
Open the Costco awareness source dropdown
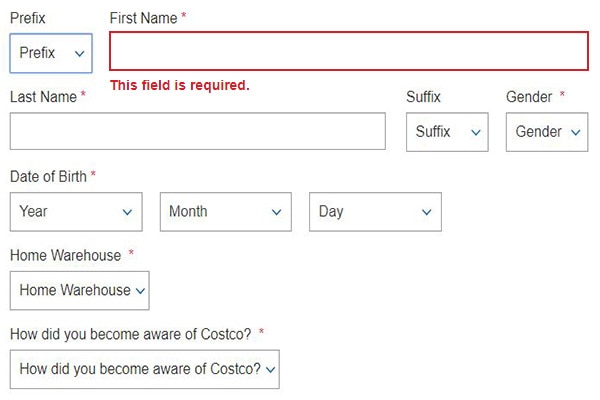144,369
